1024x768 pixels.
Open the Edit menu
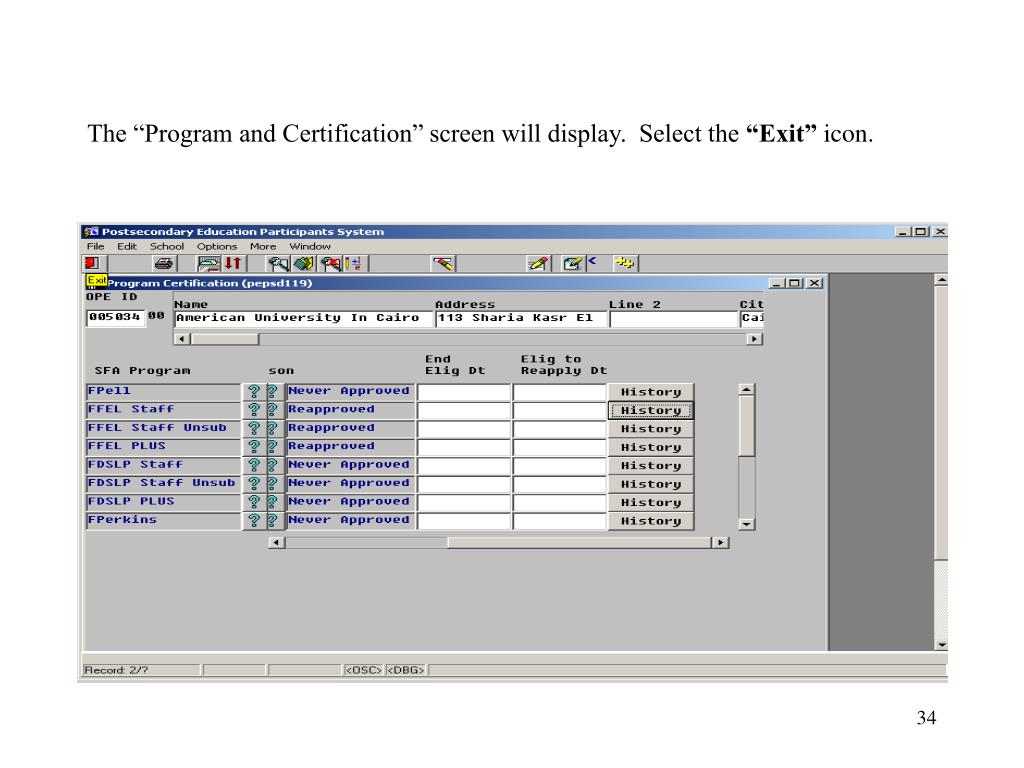[127, 246]
